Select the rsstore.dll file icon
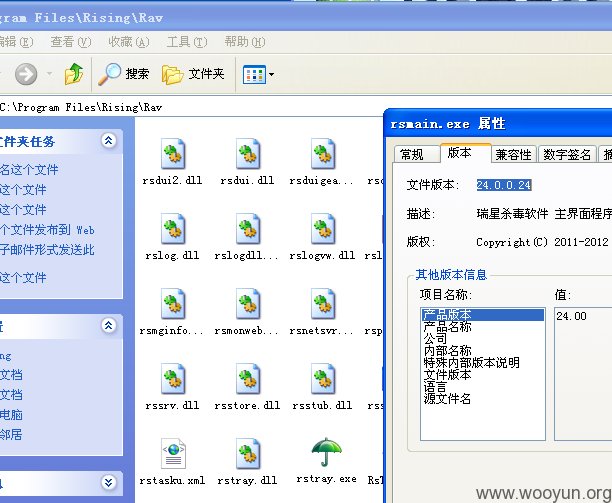 coord(248,379)
